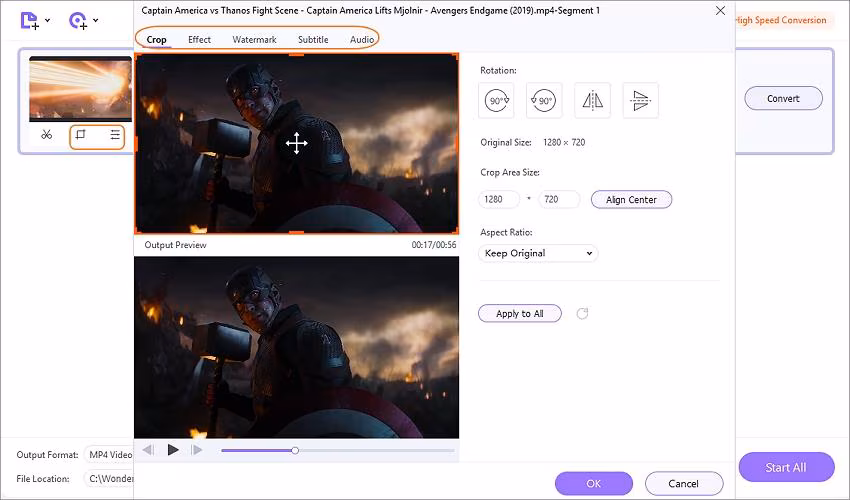Click the move cursor in crop area
The image size is (850, 500).
coord(297,143)
